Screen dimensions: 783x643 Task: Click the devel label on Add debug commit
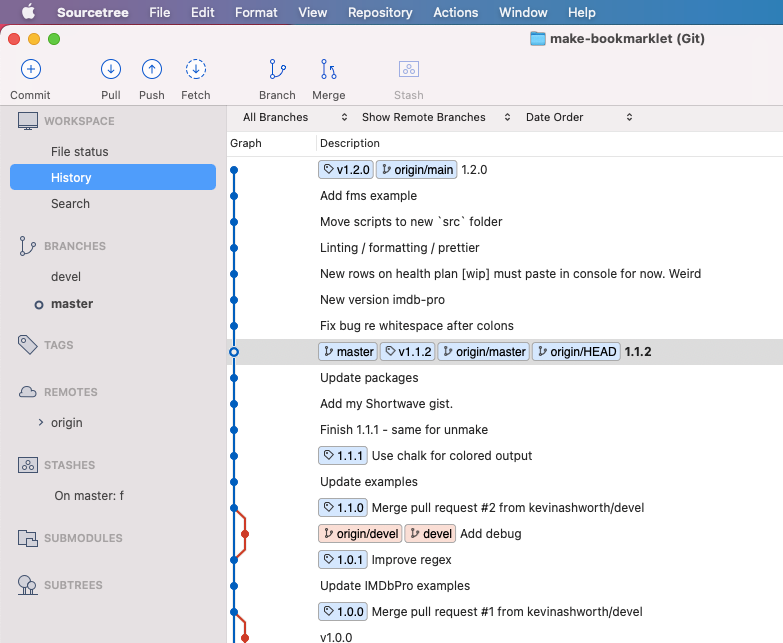click(430, 534)
